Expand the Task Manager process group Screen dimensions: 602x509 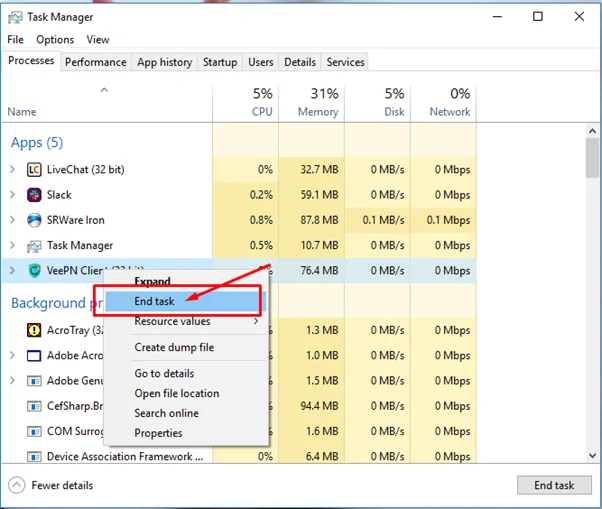pos(12,245)
